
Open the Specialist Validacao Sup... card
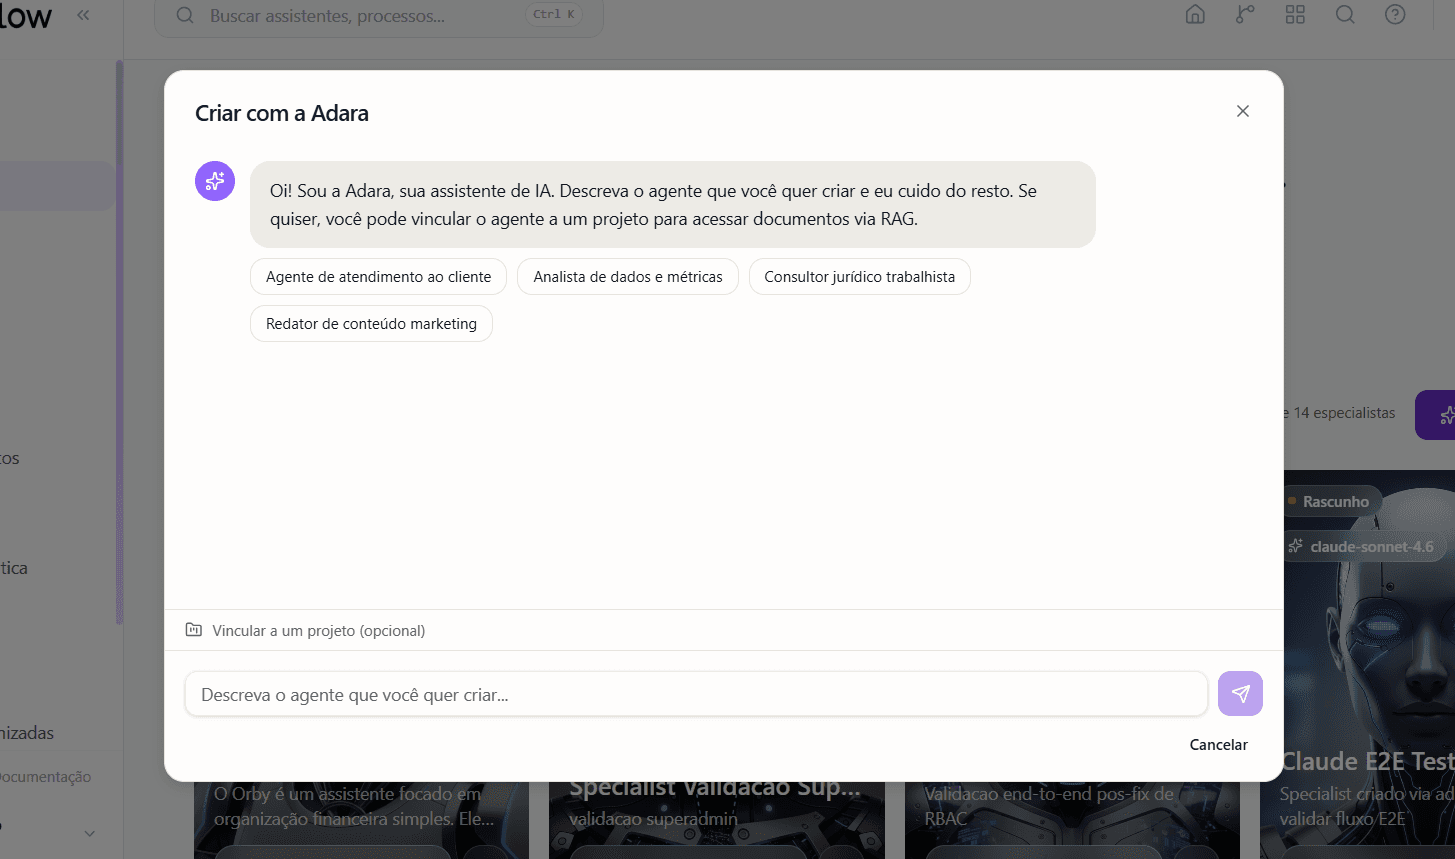[x=717, y=820]
